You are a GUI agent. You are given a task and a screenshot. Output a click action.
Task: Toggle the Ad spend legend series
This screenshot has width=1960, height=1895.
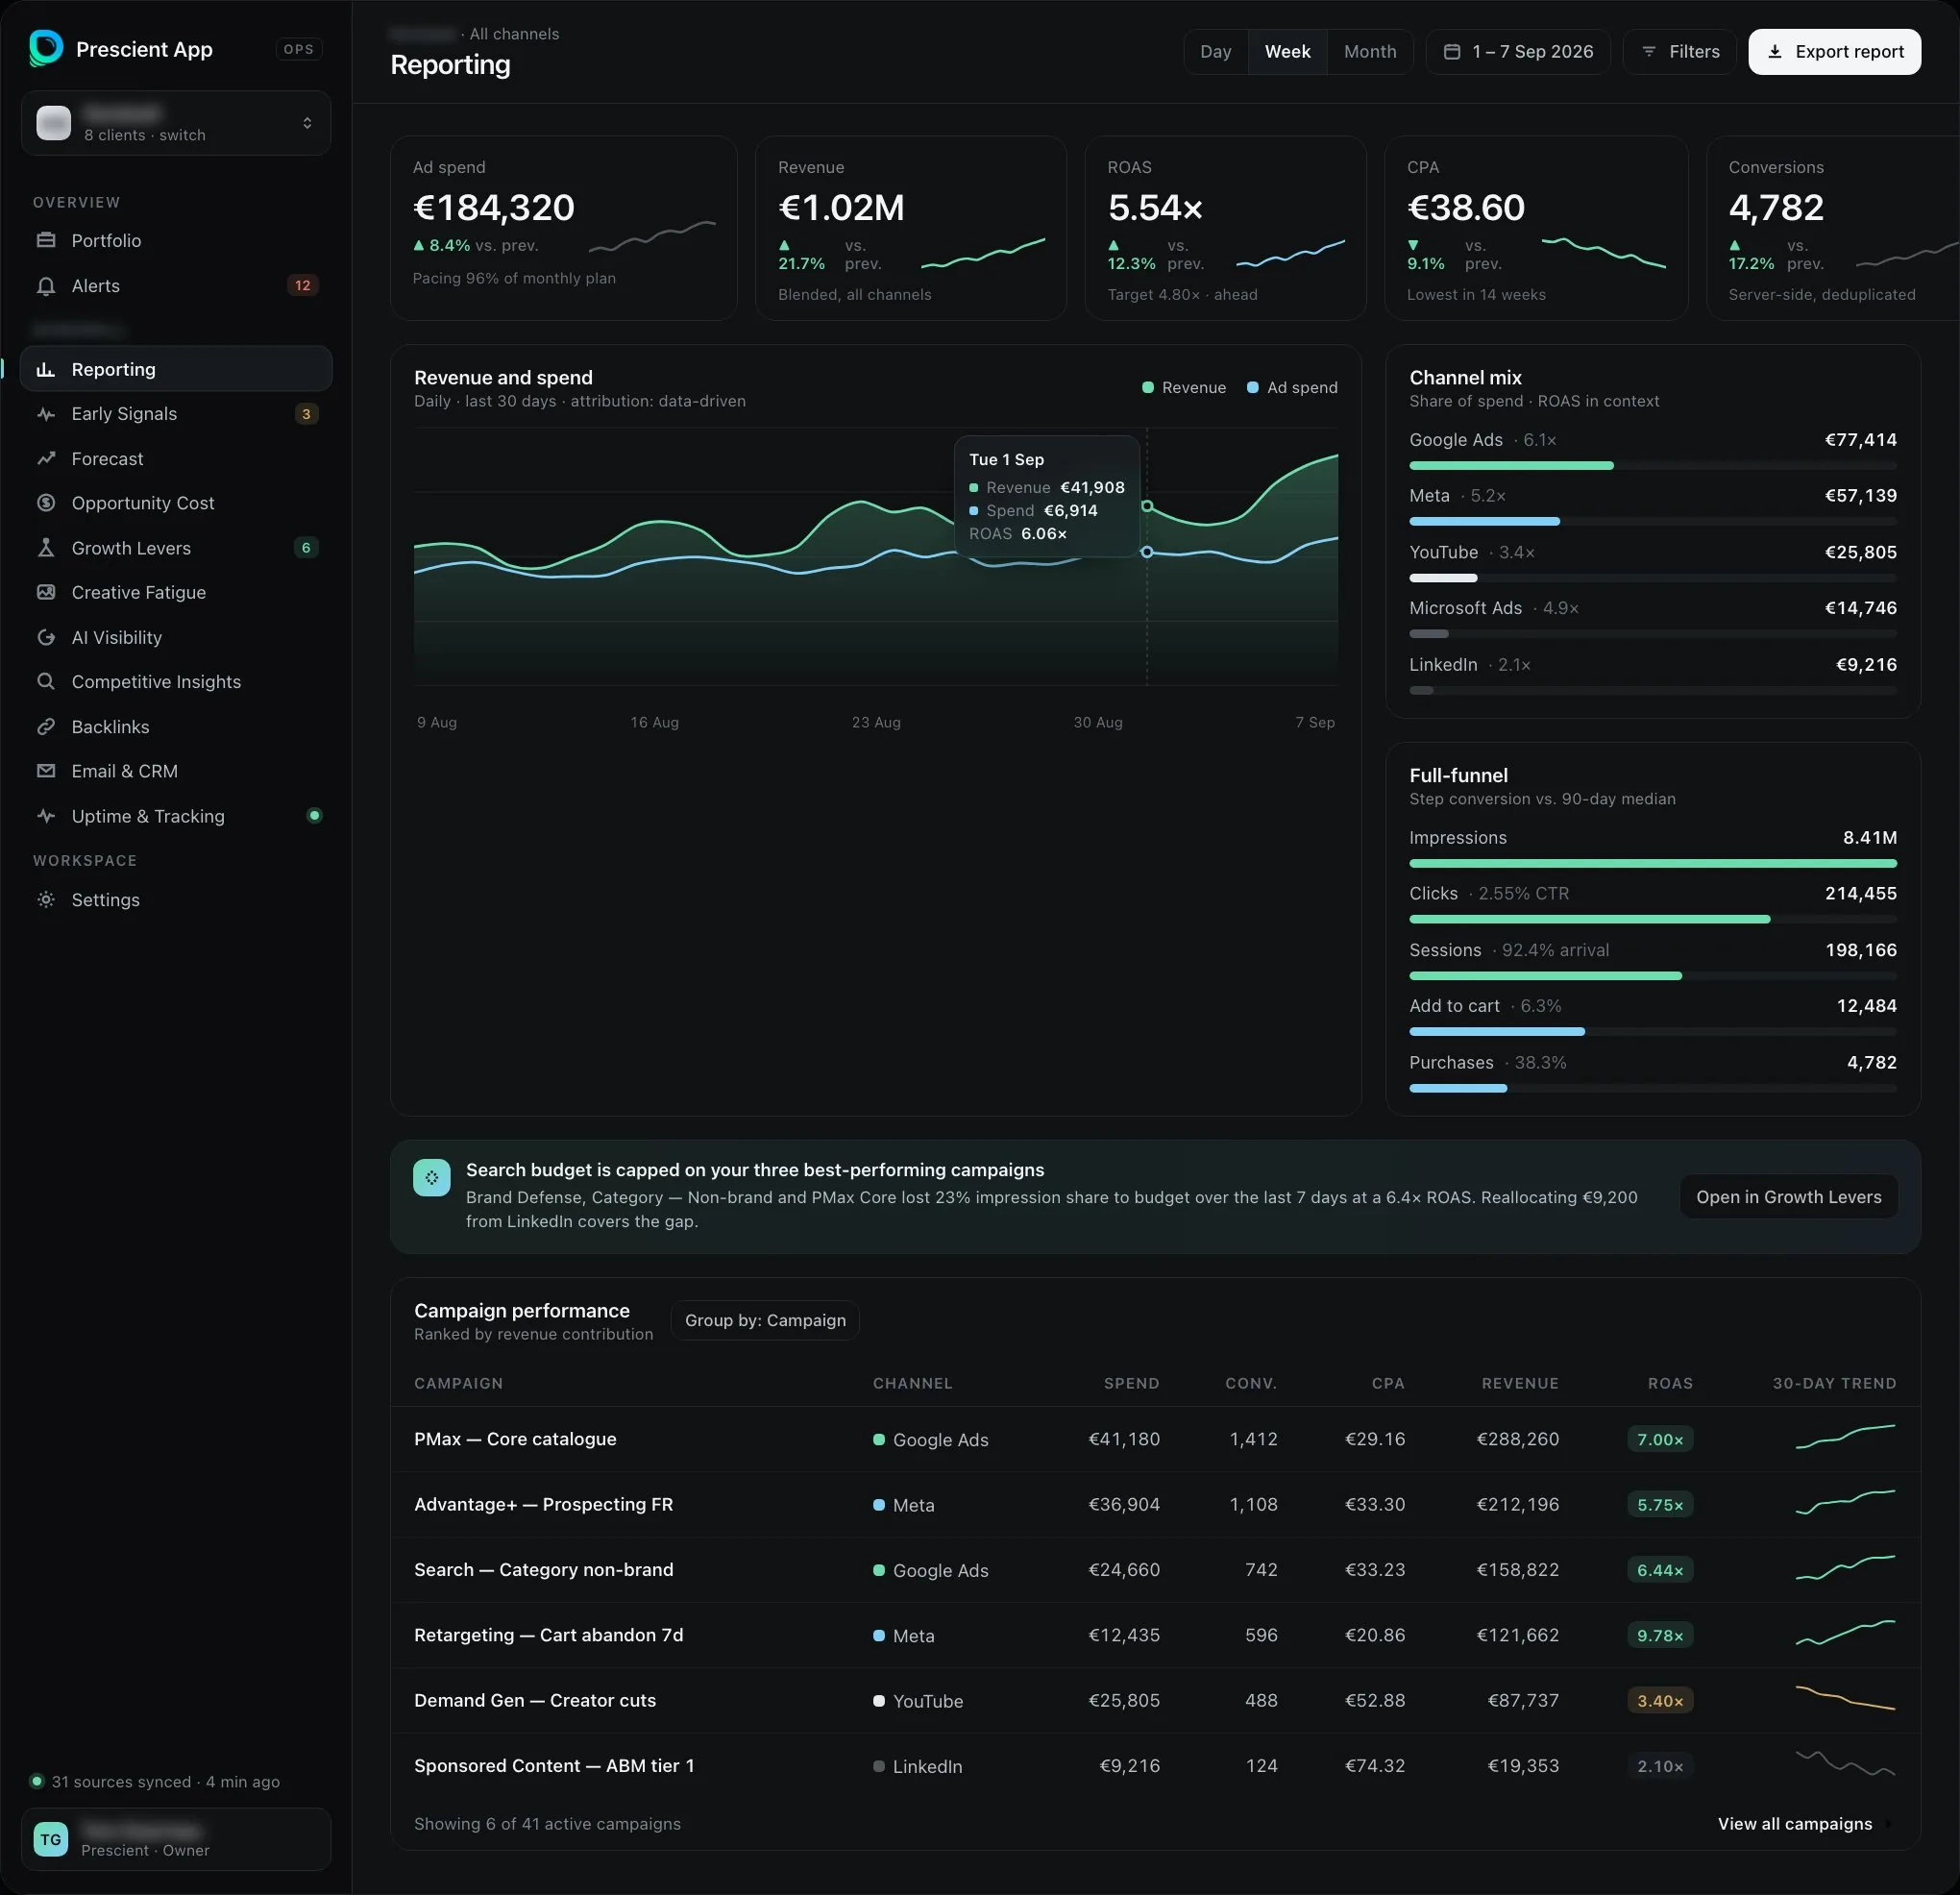[1292, 388]
